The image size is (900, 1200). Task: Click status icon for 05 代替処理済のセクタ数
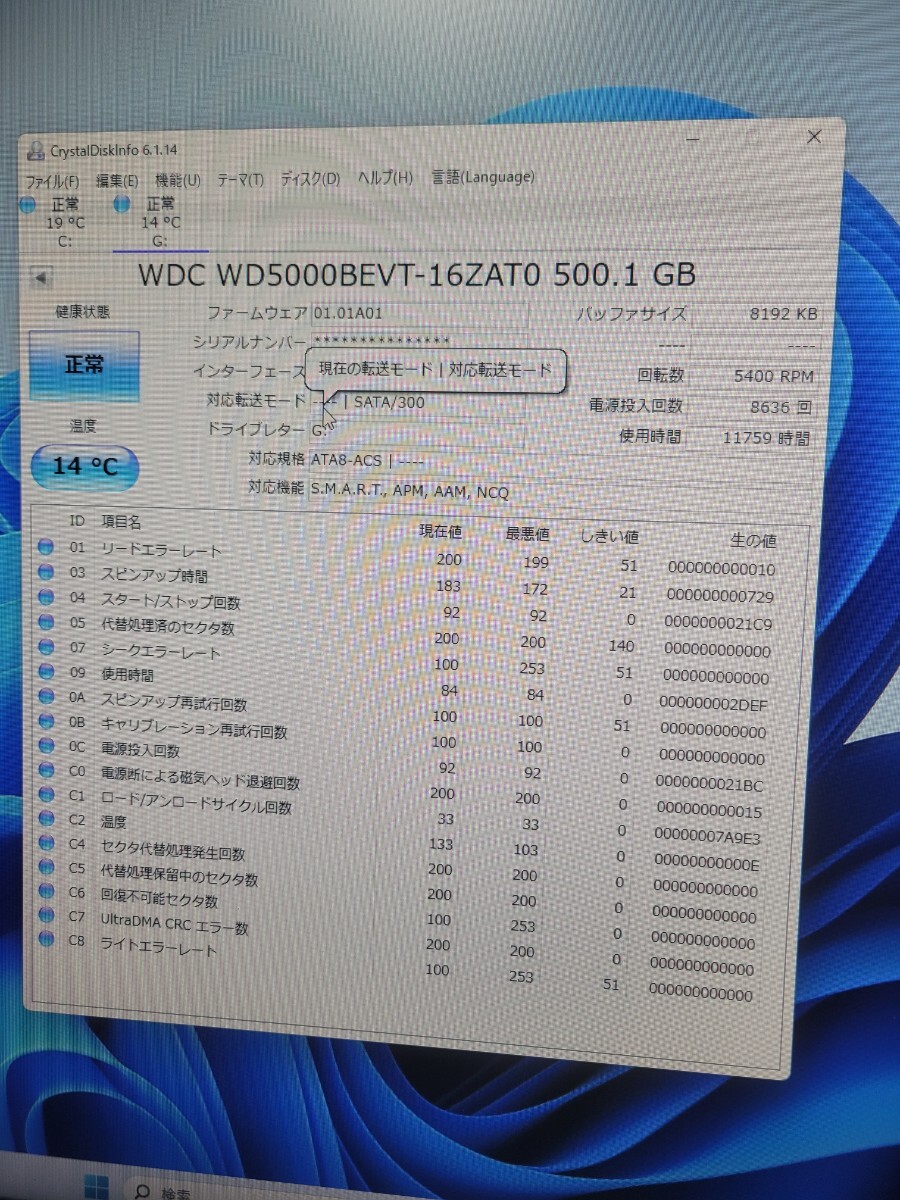pos(45,622)
